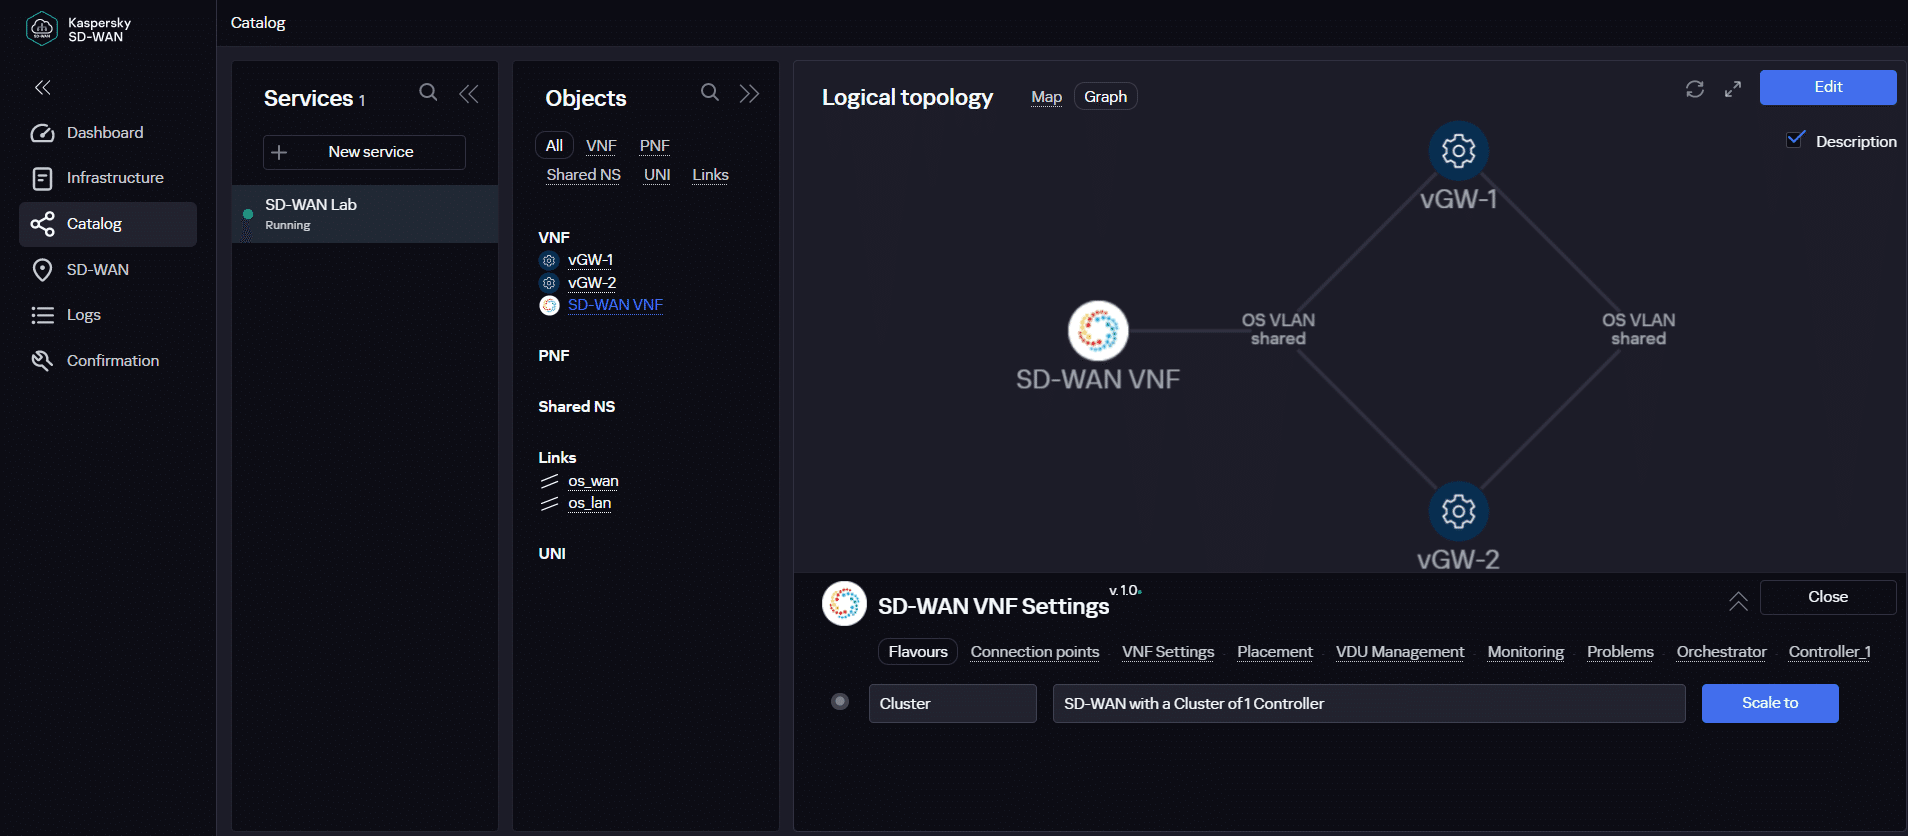Open search in Services panel
The width and height of the screenshot is (1908, 836).
pyautogui.click(x=428, y=92)
